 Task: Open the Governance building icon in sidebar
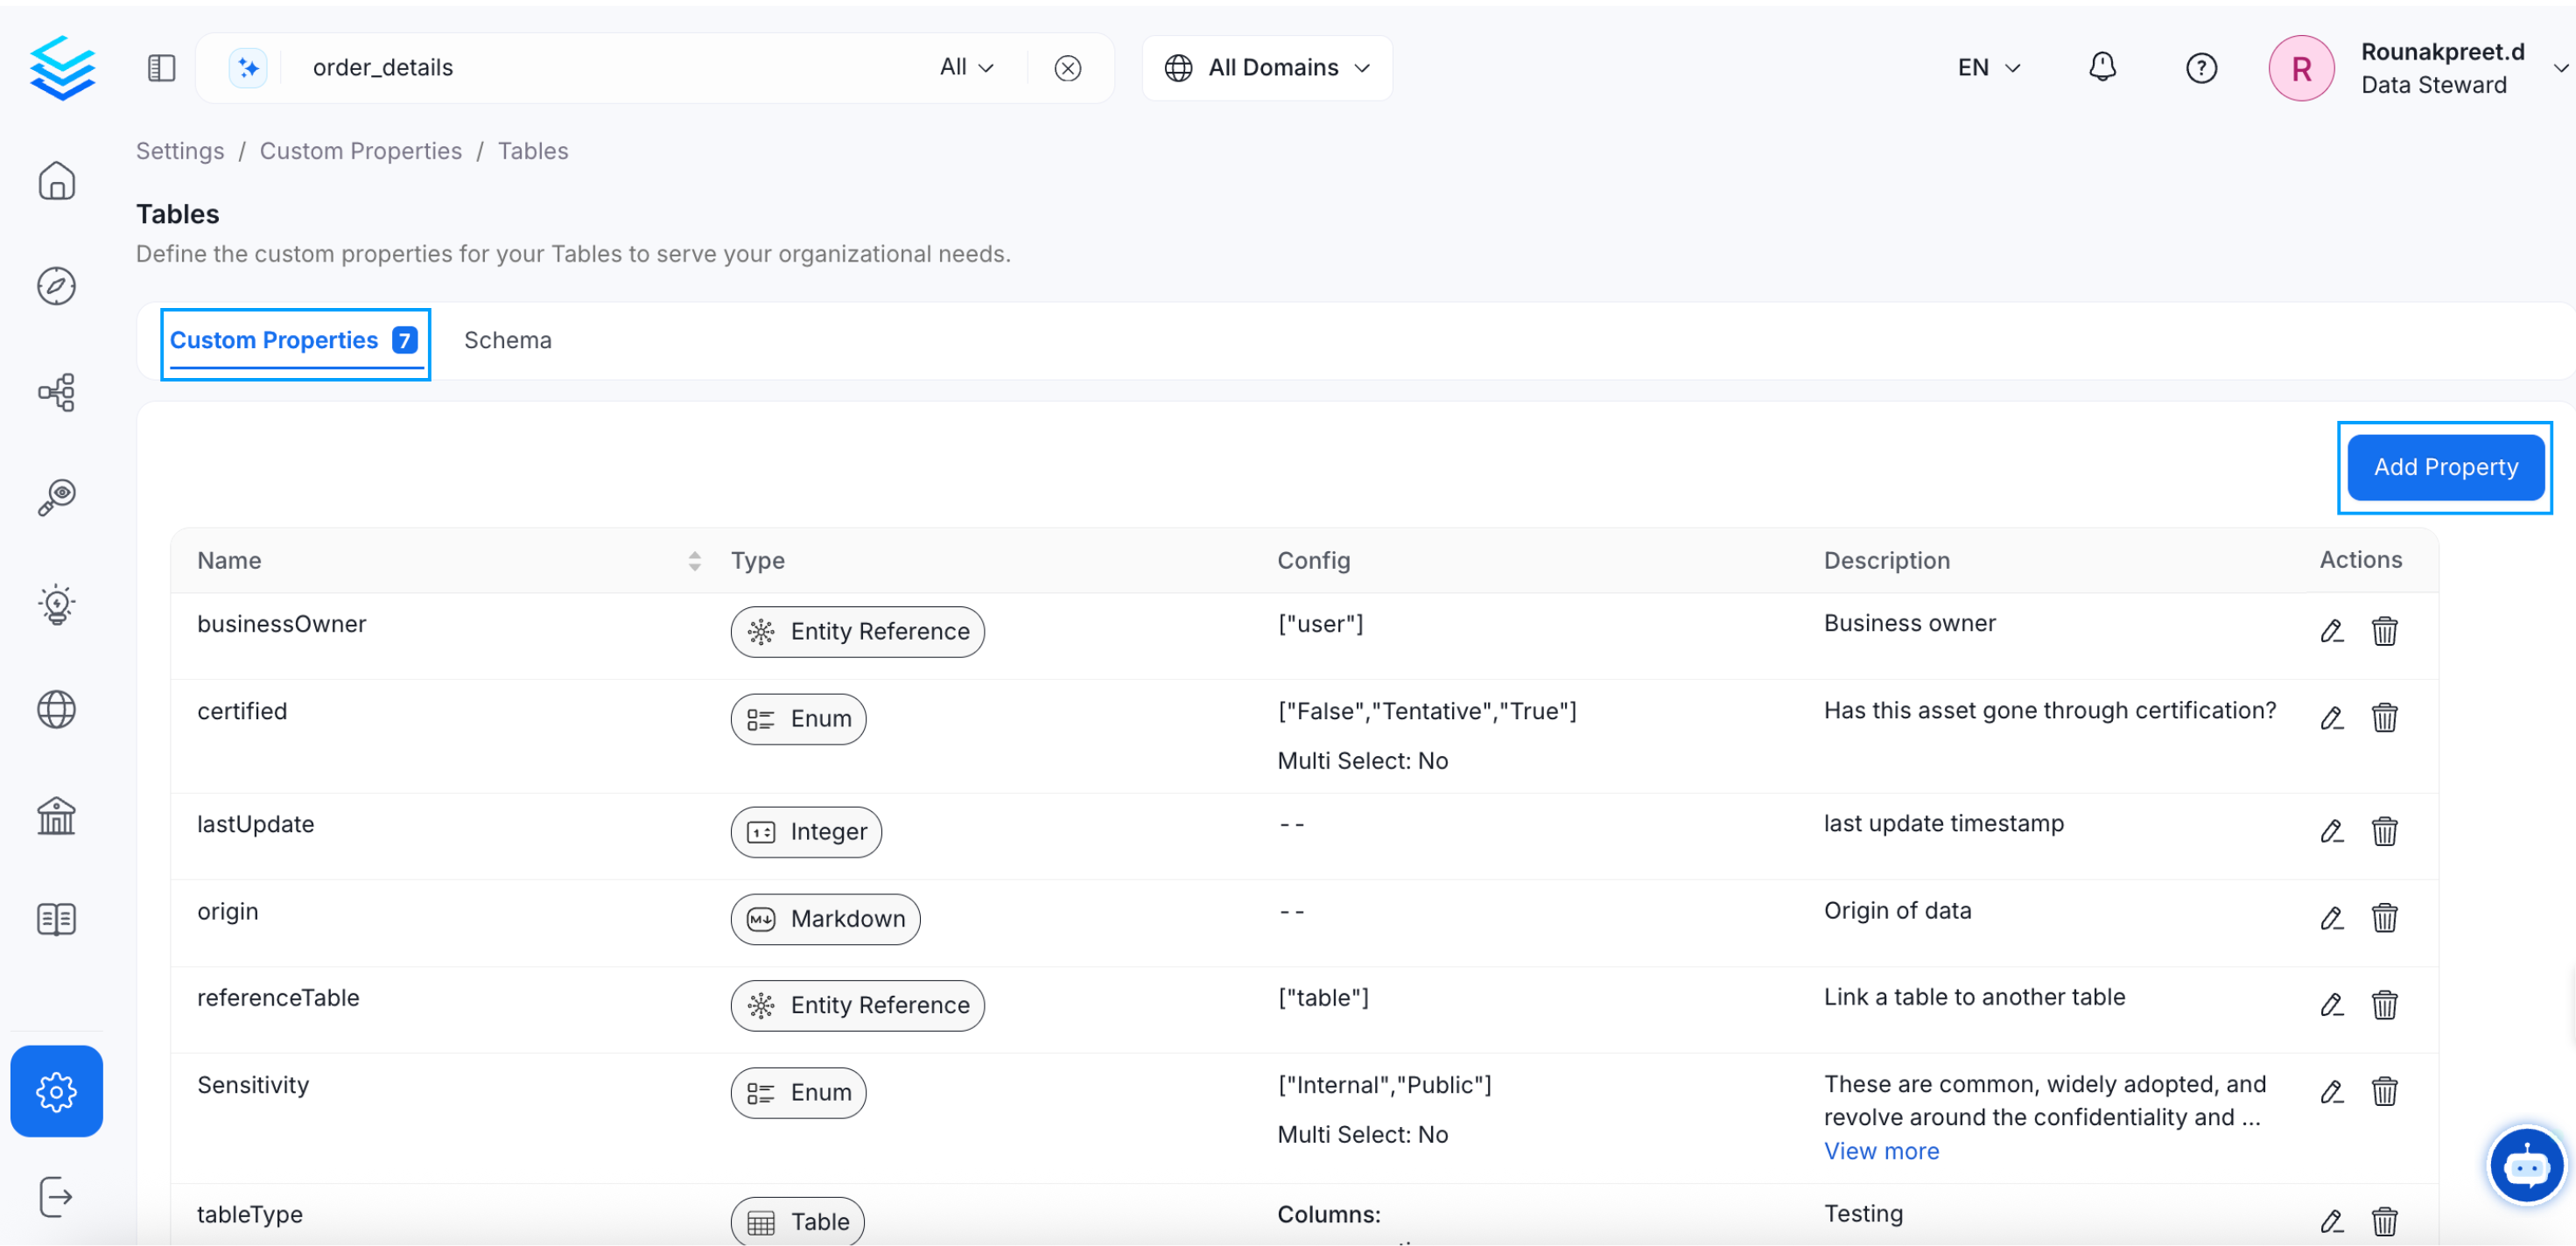pyautogui.click(x=56, y=815)
